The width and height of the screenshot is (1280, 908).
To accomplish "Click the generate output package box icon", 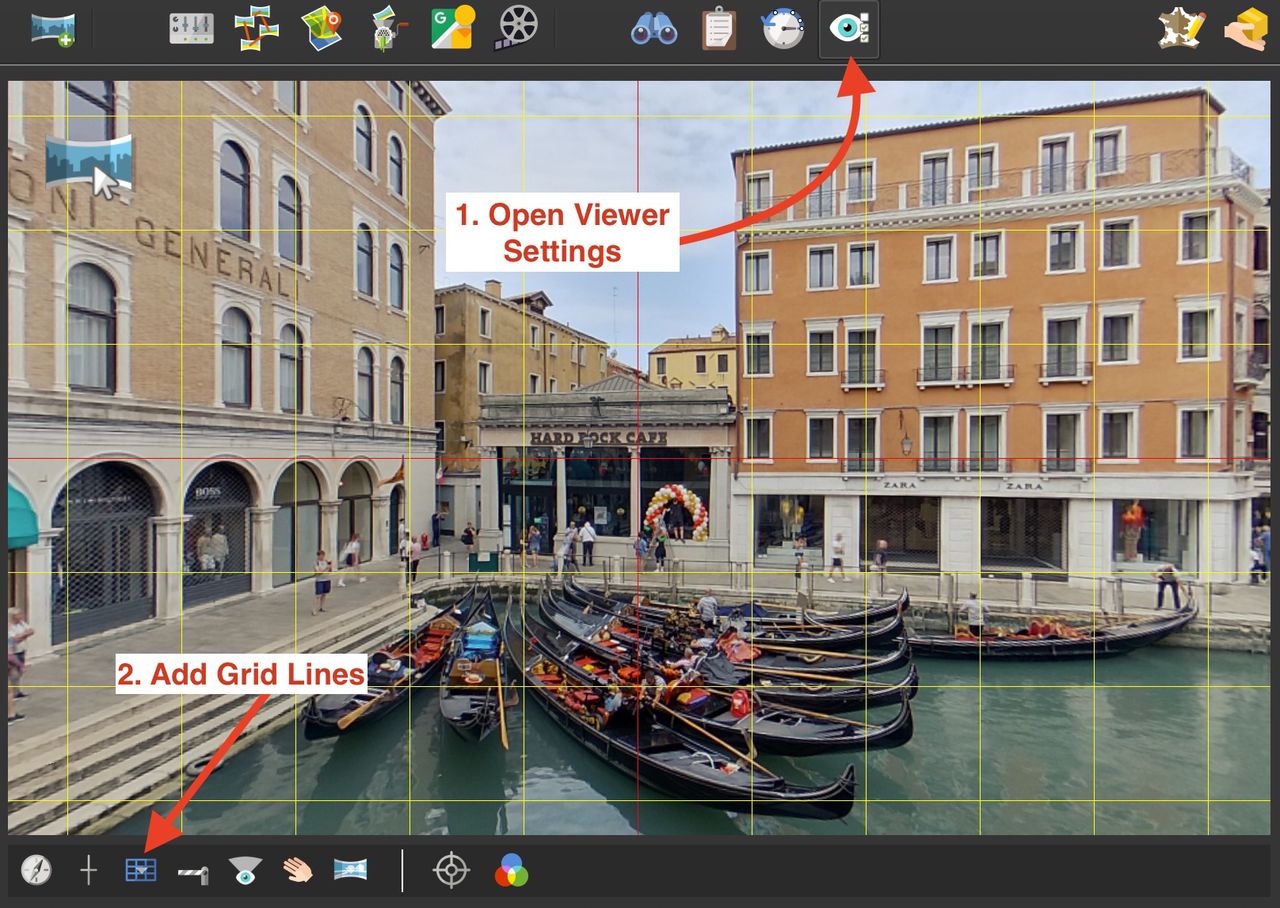I will point(1245,28).
